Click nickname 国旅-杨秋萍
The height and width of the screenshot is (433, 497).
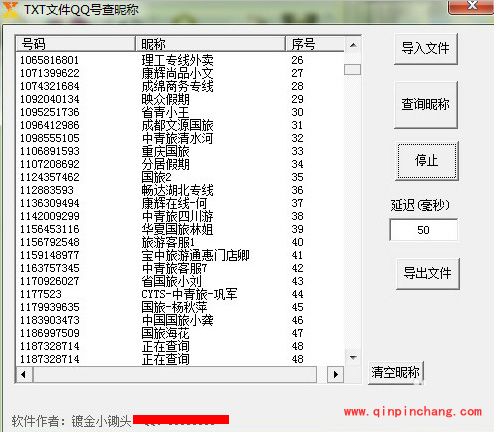coord(174,307)
